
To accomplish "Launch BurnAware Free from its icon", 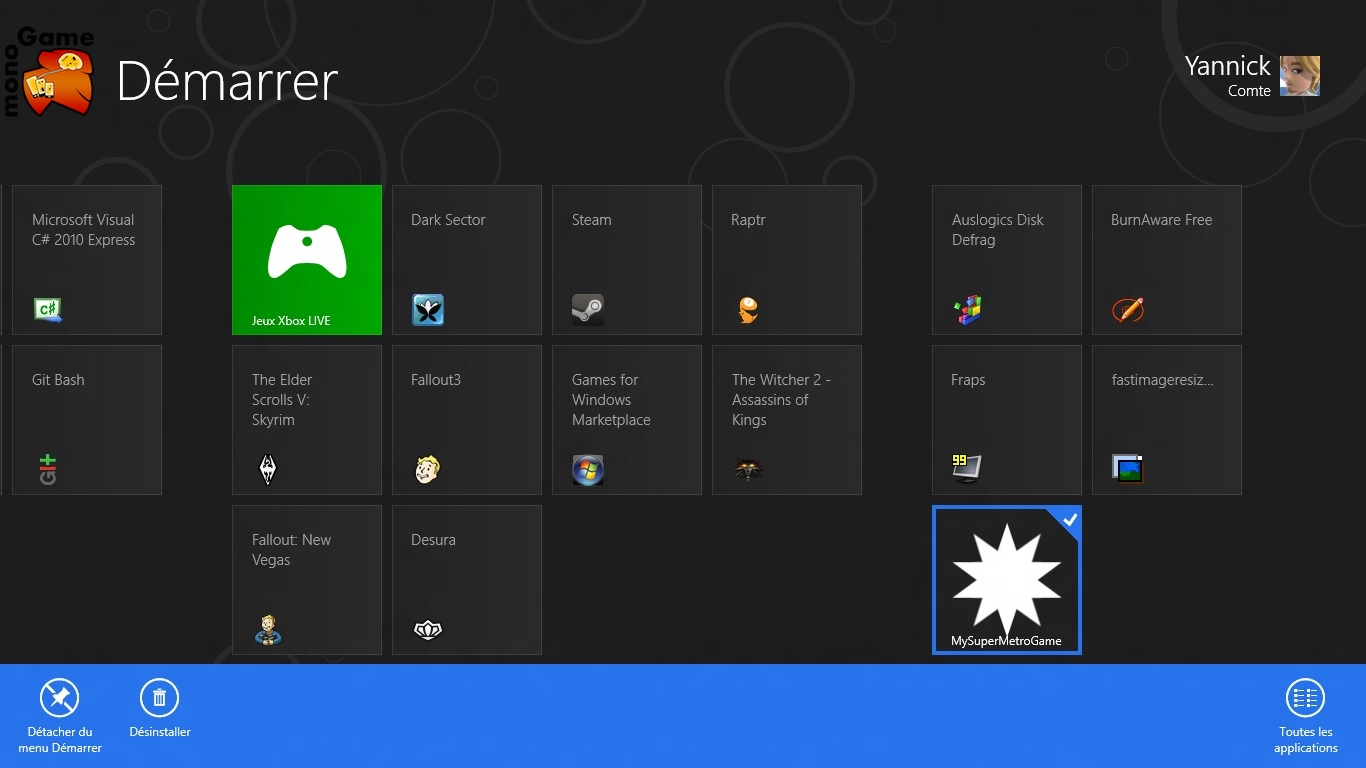I will click(x=1128, y=310).
